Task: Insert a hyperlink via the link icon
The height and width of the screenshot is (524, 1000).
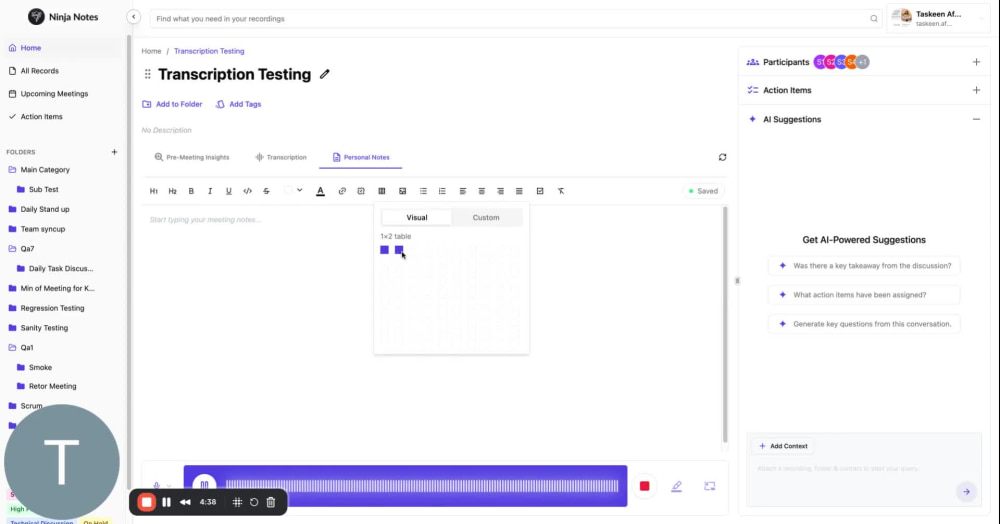Action: point(342,191)
